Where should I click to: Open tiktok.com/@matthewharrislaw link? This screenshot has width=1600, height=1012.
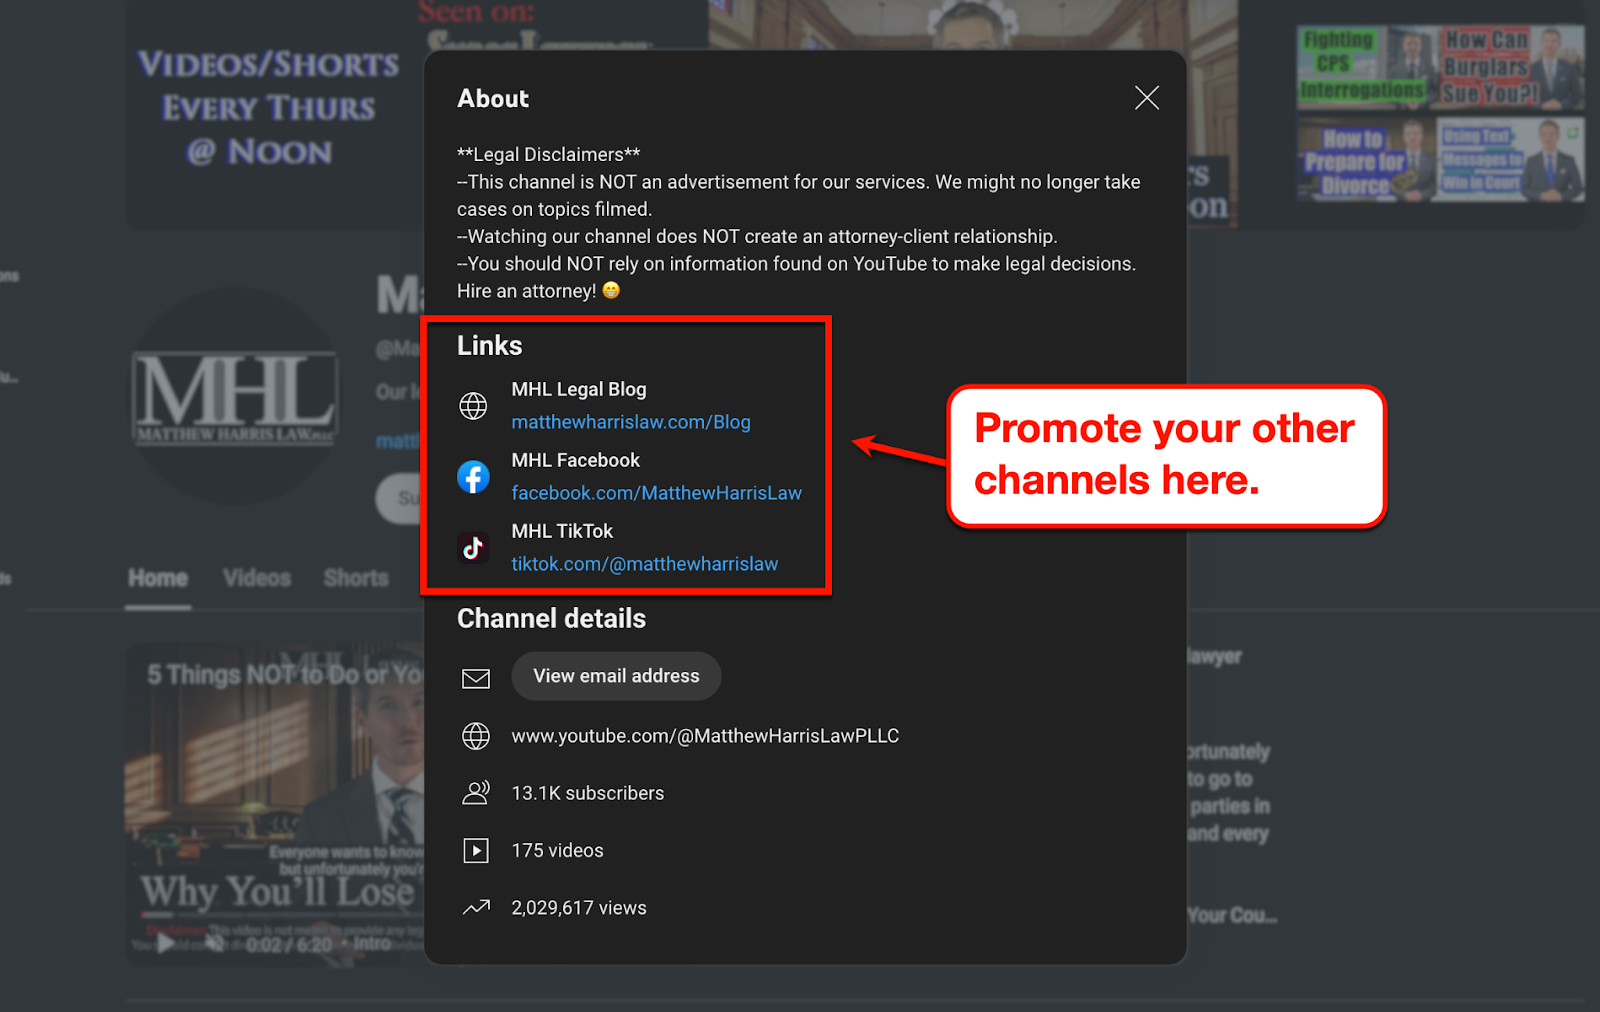coord(644,564)
